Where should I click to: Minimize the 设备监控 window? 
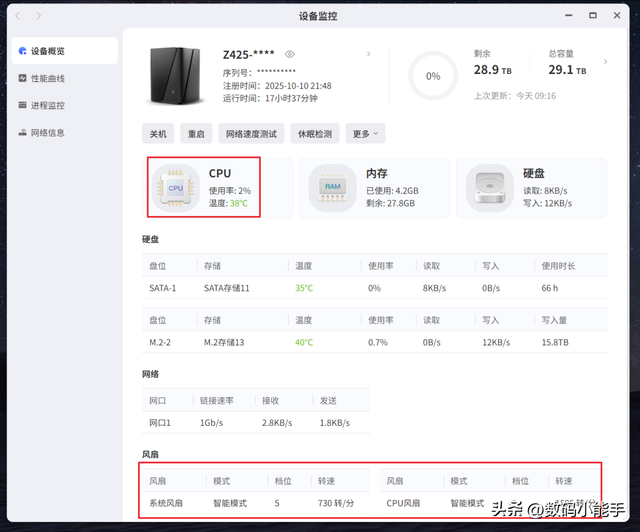click(x=569, y=16)
